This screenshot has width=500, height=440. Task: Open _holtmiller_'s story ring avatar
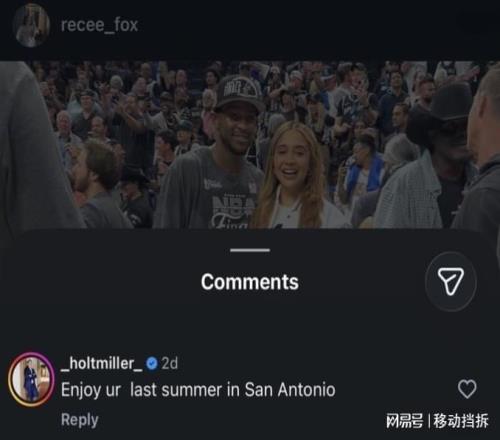point(31,380)
